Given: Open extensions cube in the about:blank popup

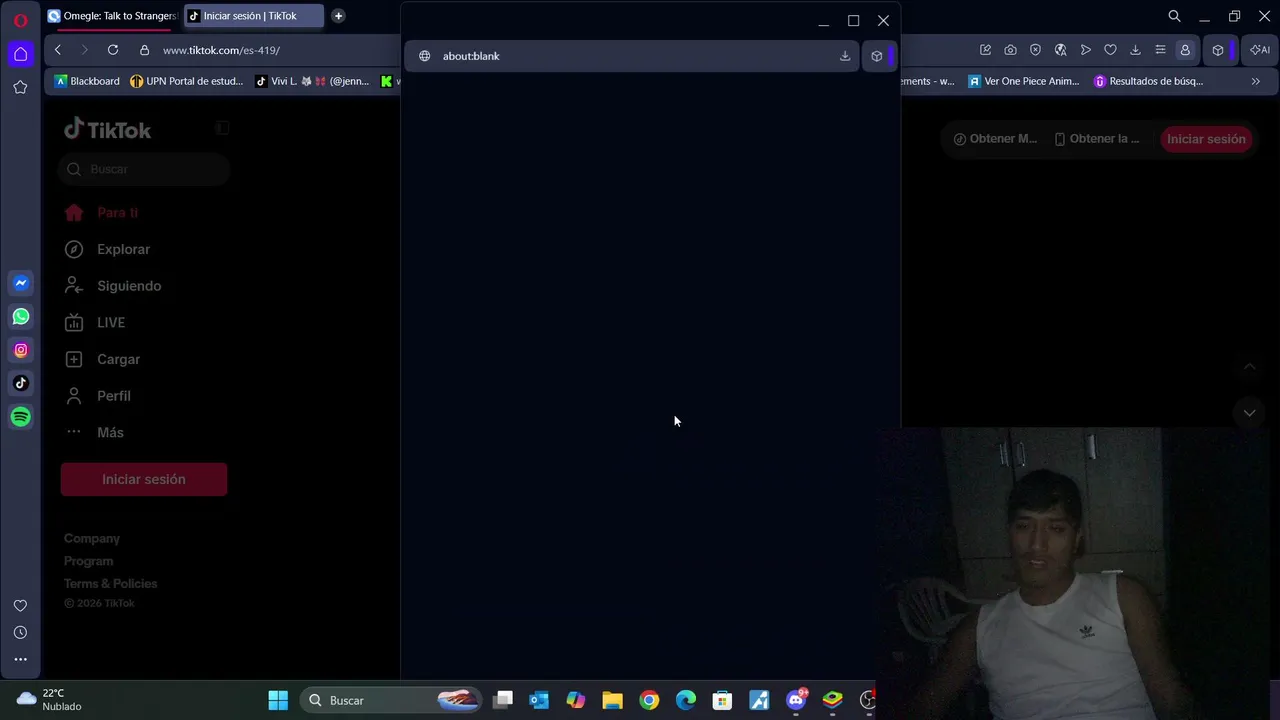Looking at the screenshot, I should point(877,56).
